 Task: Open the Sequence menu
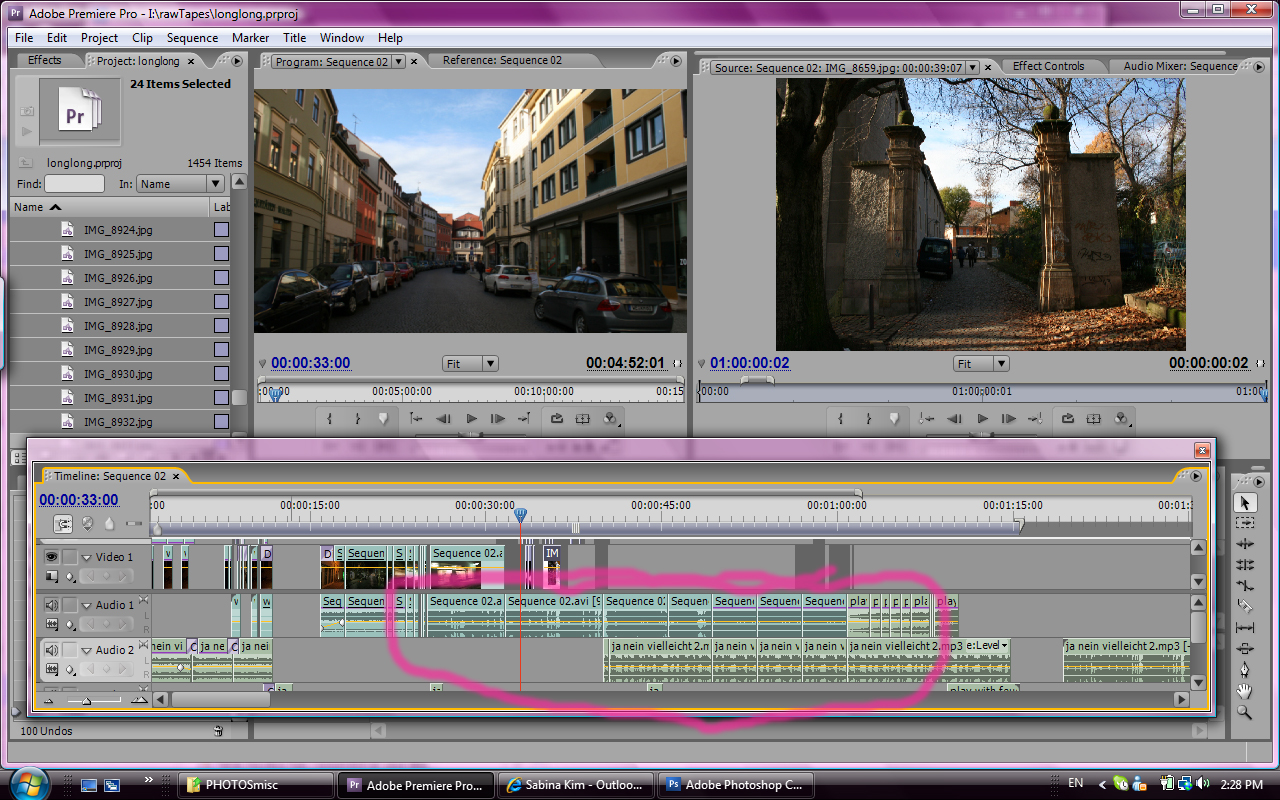coord(192,38)
